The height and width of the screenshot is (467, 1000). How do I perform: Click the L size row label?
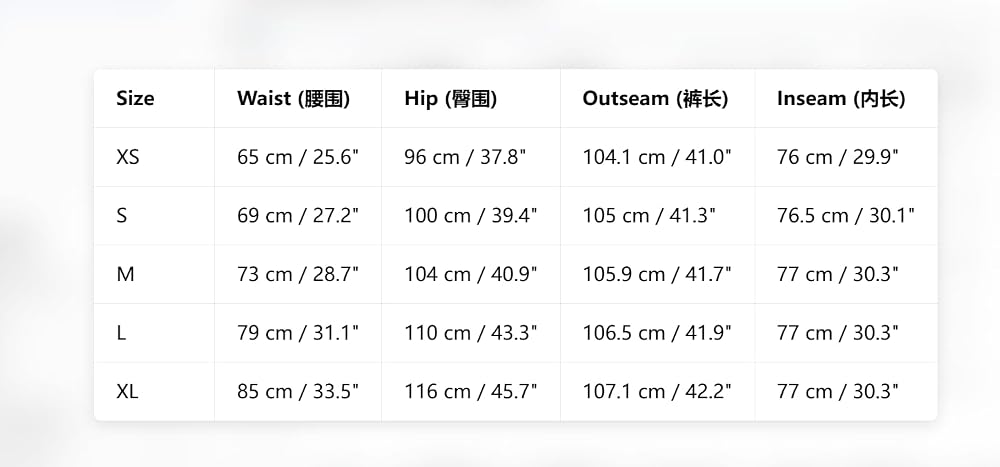click(121, 333)
